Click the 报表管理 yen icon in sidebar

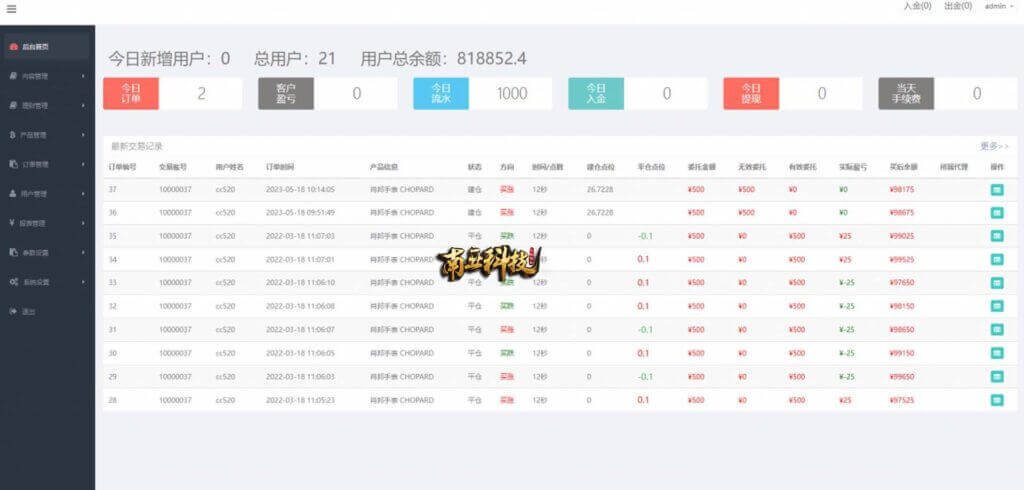[x=12, y=223]
